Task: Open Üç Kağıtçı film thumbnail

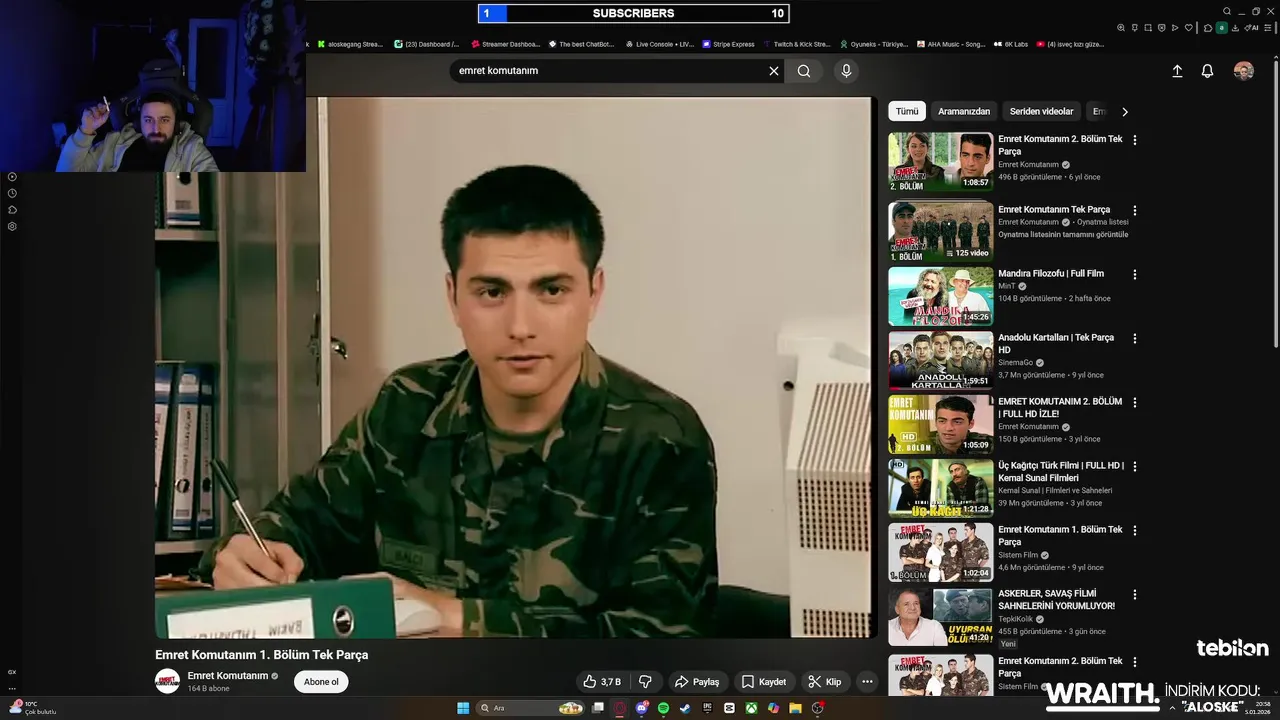Action: pyautogui.click(x=941, y=488)
